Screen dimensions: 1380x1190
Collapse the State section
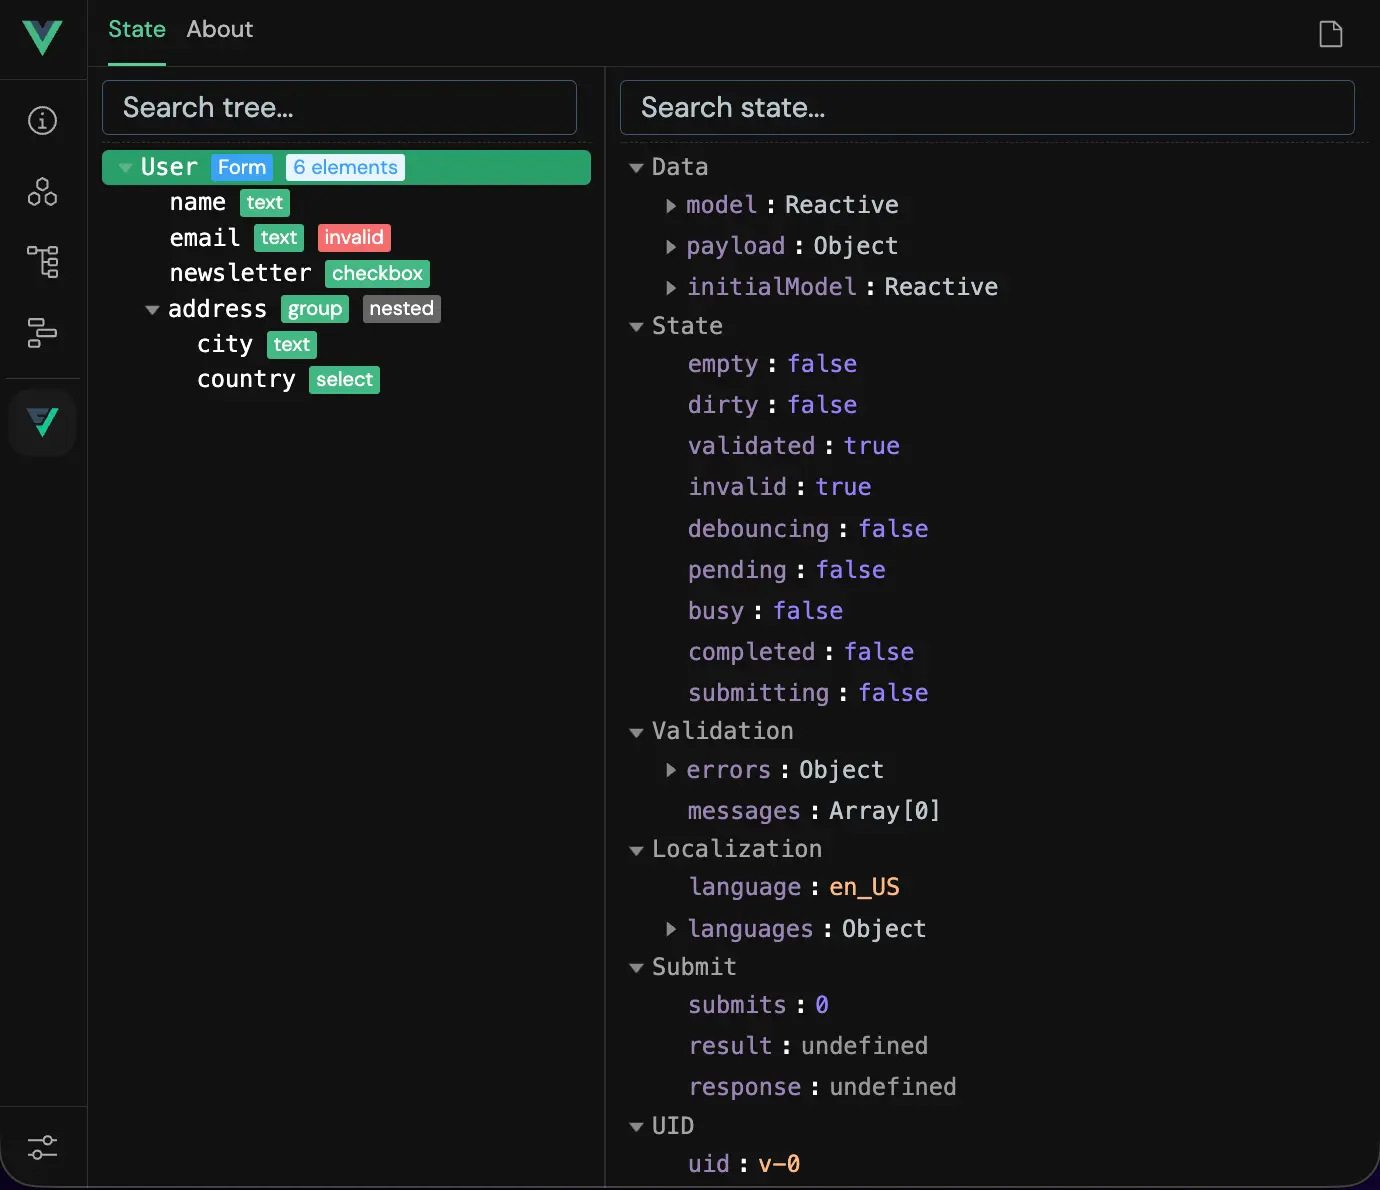pyautogui.click(x=636, y=327)
